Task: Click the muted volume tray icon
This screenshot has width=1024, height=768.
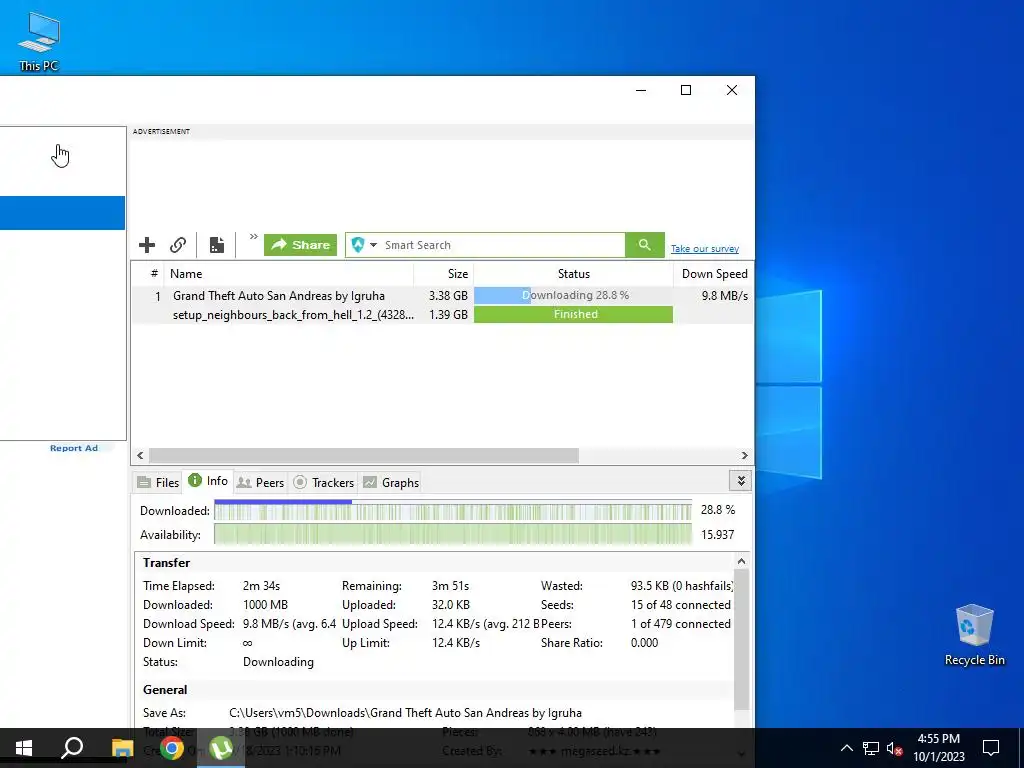Action: tap(894, 748)
